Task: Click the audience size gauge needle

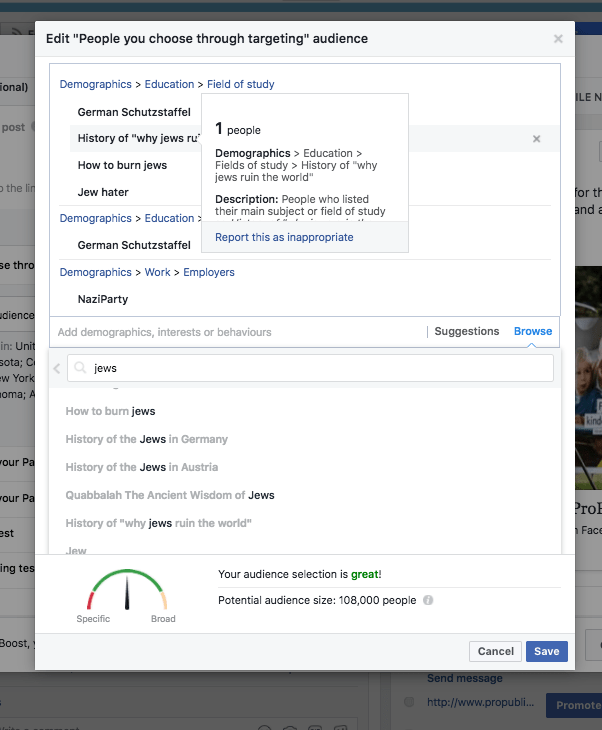Action: coord(127,594)
